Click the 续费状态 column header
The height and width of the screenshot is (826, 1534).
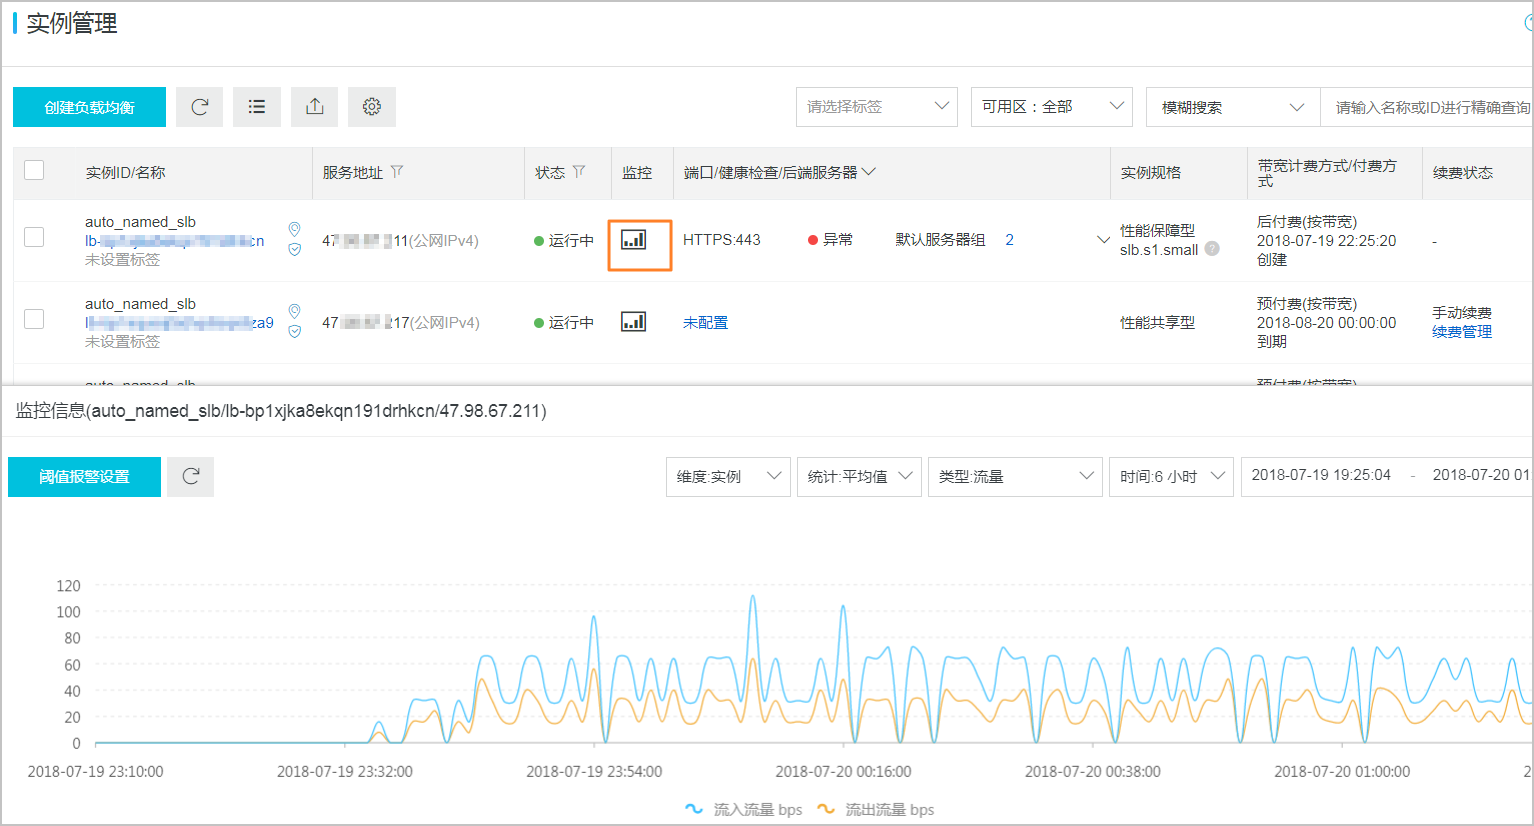coord(1463,172)
